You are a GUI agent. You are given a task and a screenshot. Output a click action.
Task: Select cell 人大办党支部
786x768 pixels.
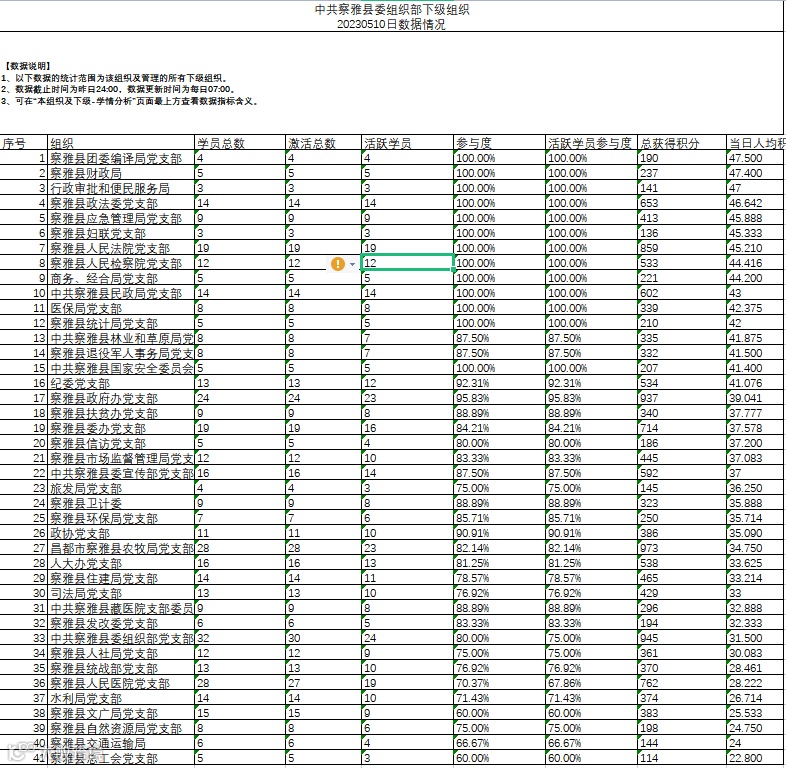click(x=121, y=563)
